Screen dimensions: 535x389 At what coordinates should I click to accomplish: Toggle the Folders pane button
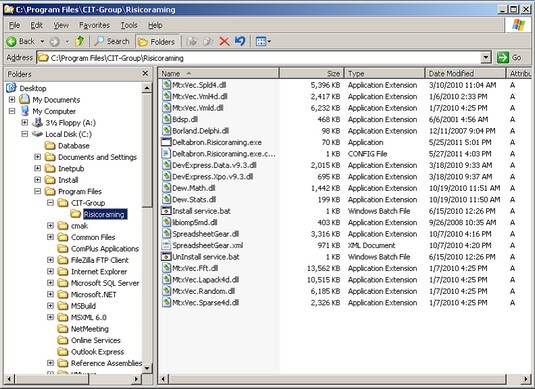coord(157,42)
